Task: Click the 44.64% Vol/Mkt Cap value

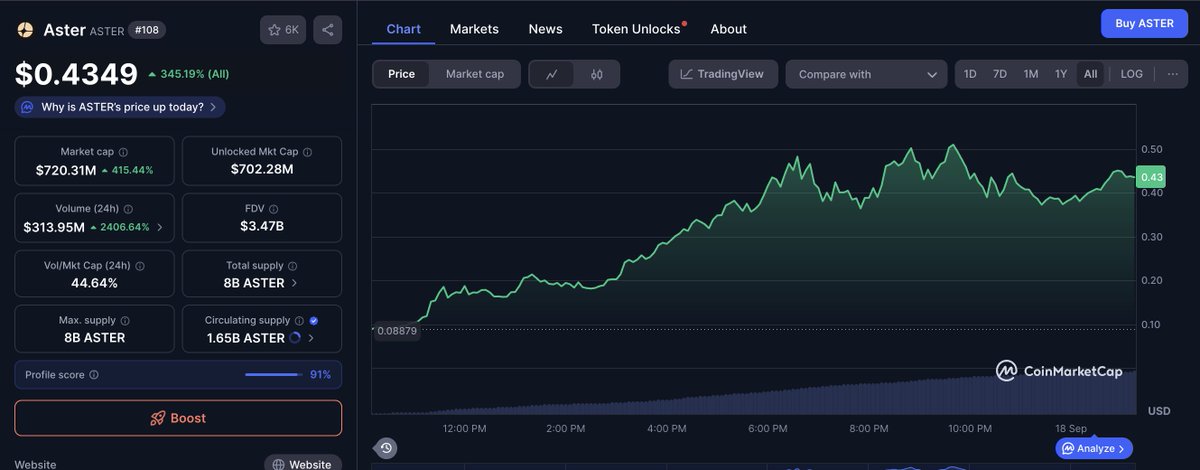Action: (94, 283)
